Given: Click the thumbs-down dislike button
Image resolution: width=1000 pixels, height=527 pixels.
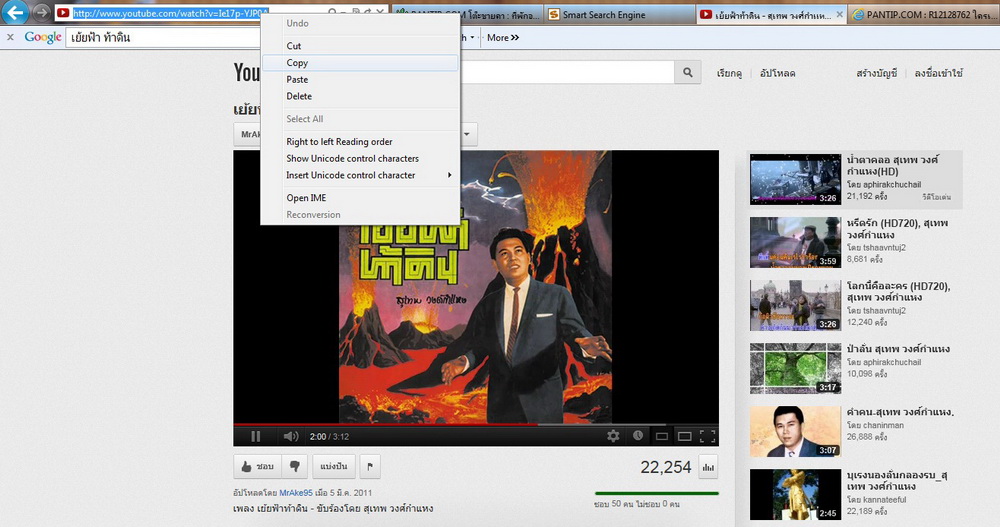Looking at the screenshot, I should [x=294, y=466].
